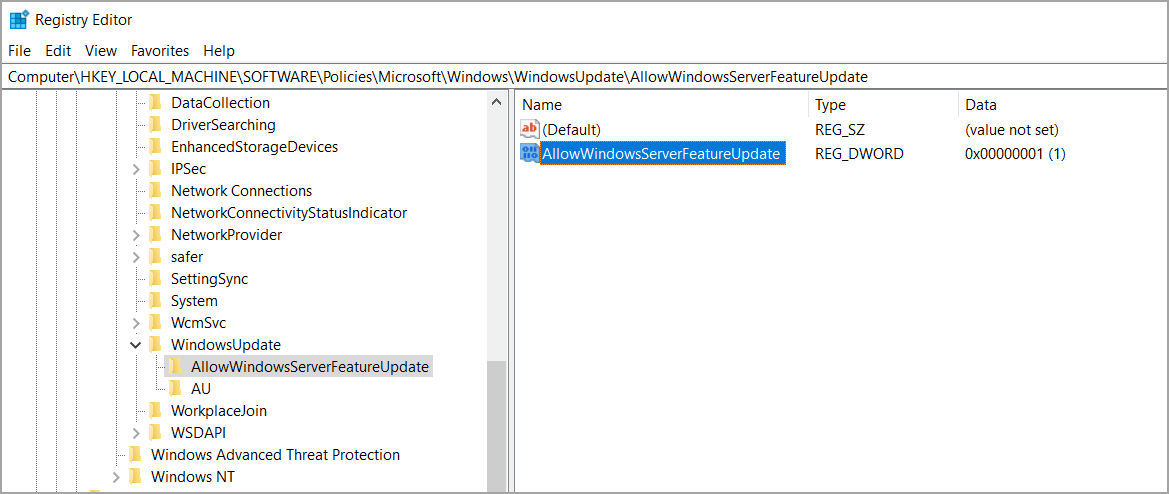1169x494 pixels.
Task: Click the Registry Editor app icon in title bar
Action: tap(19, 19)
